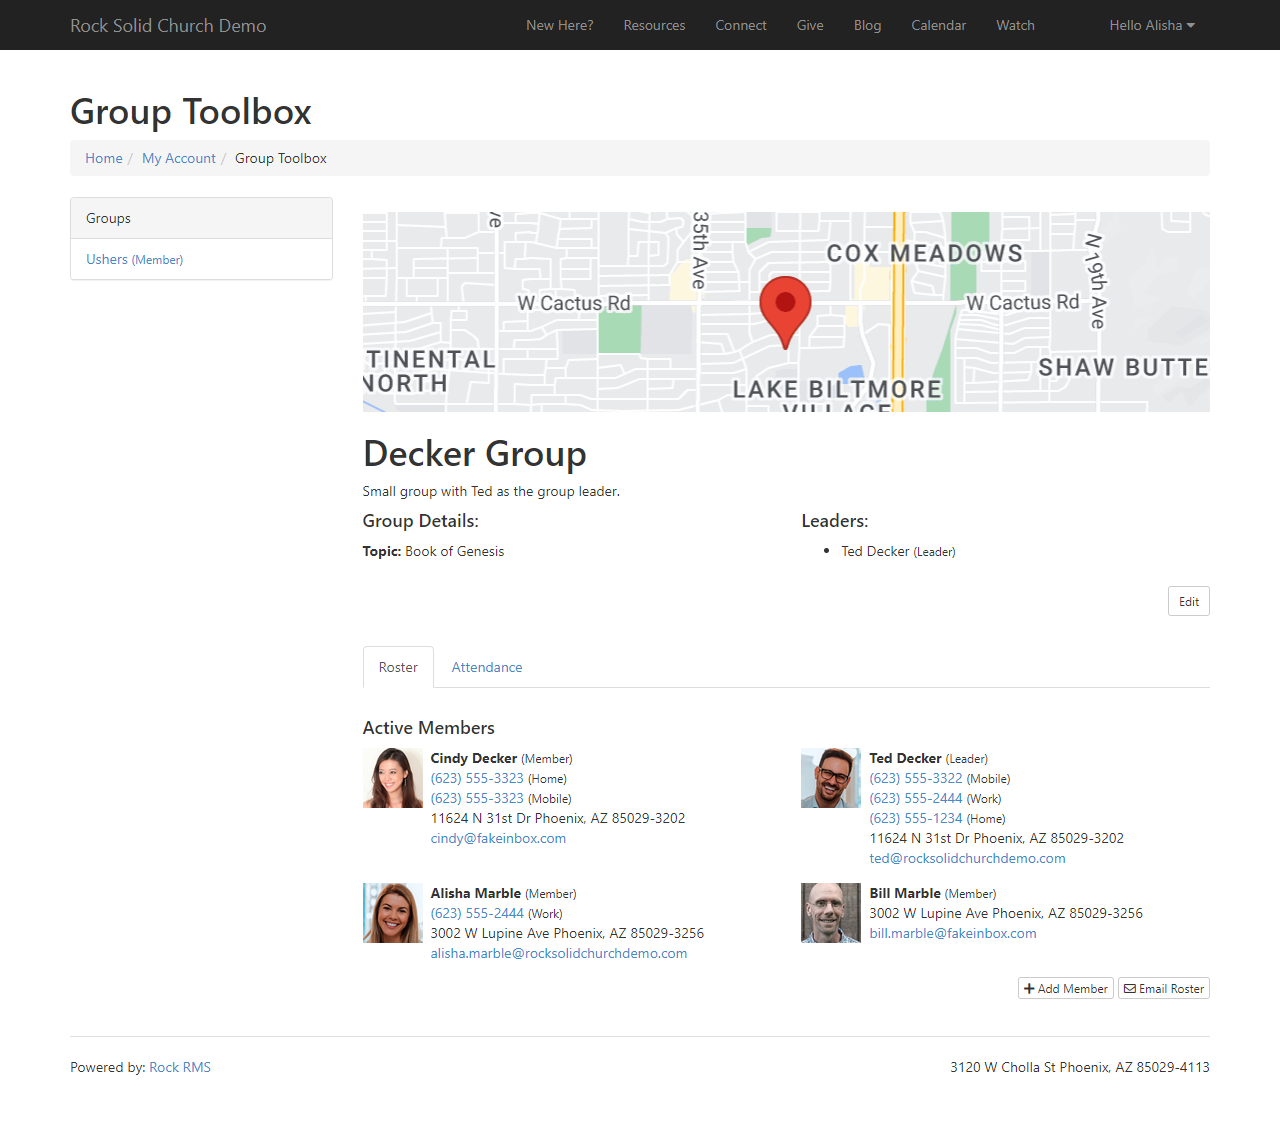
Task: Click Bill Marble's photo
Action: pos(831,913)
